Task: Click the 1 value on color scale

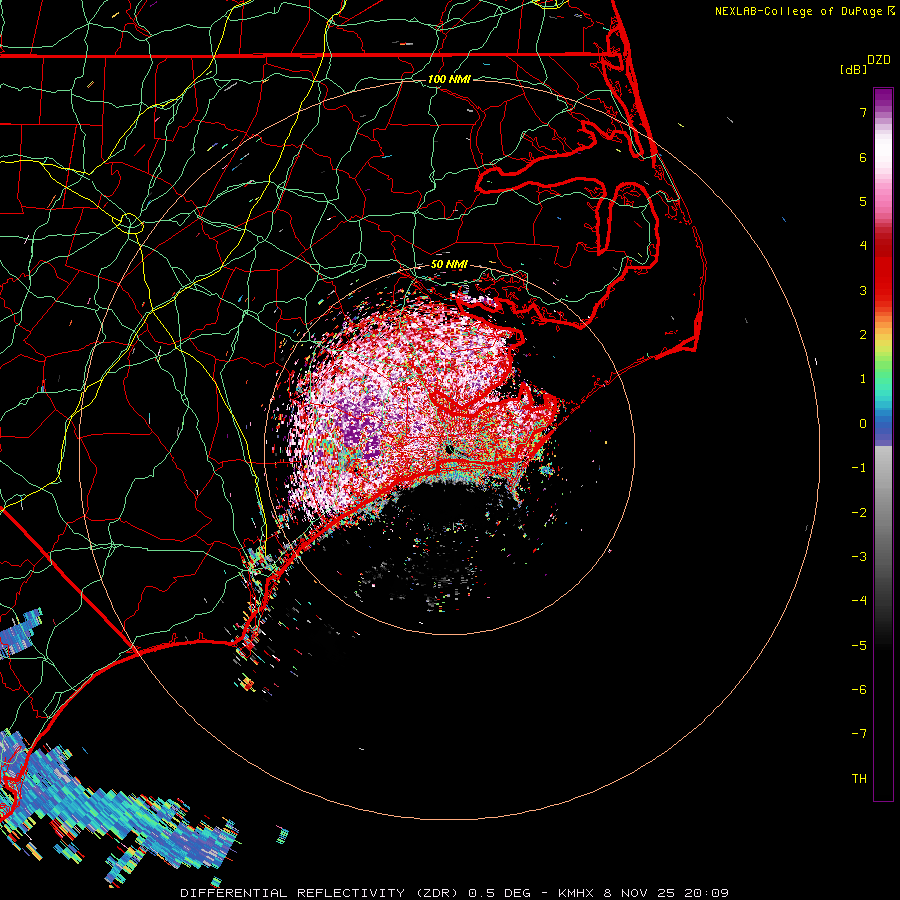Action: [863, 379]
